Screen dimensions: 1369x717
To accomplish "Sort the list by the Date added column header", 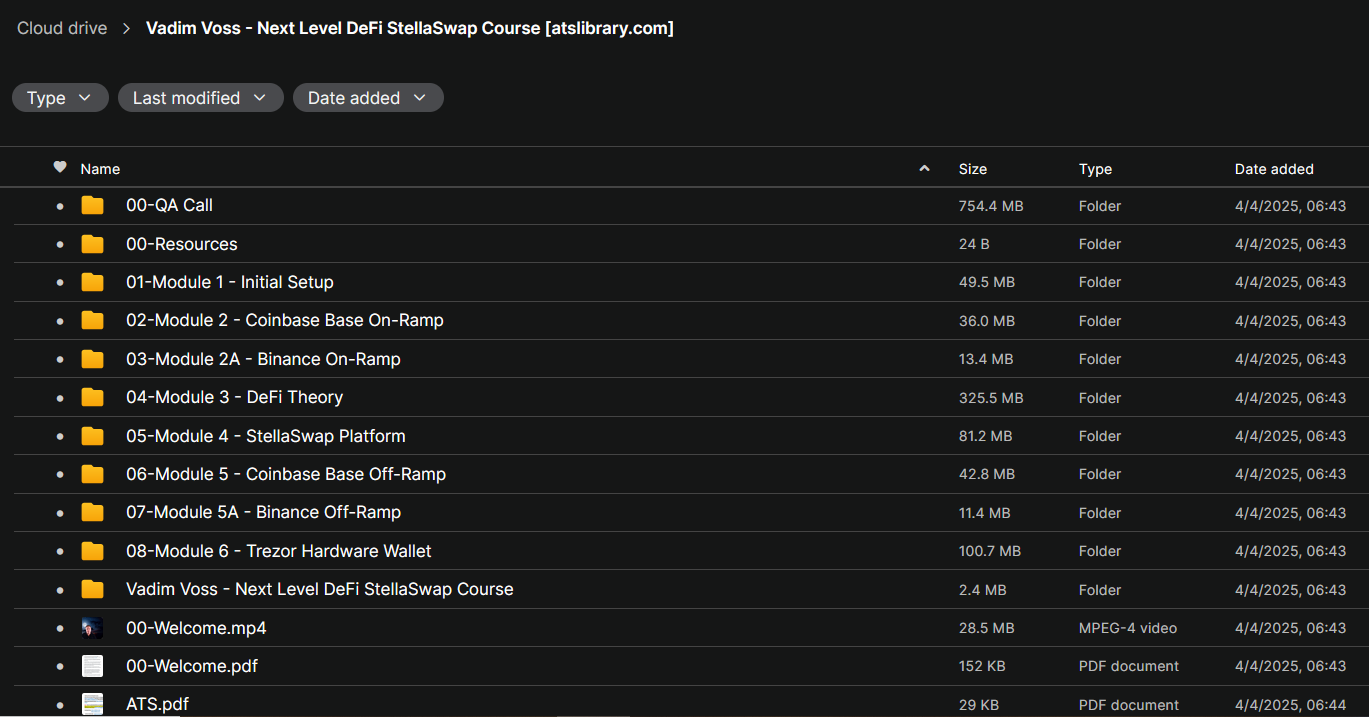I will point(1273,169).
